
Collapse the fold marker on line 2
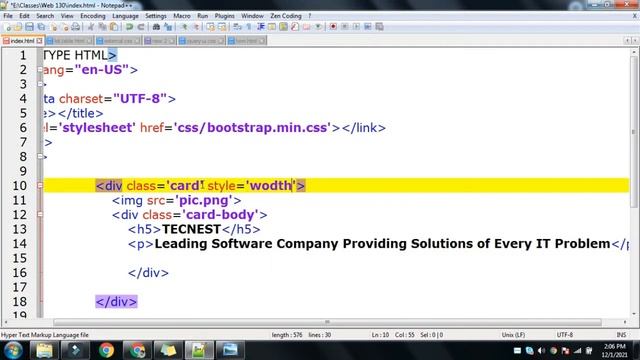[40, 70]
